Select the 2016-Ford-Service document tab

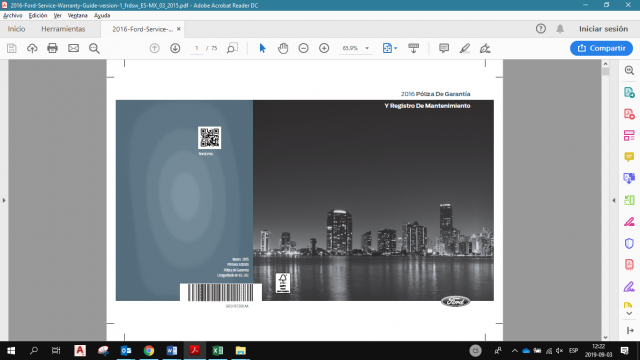142,29
